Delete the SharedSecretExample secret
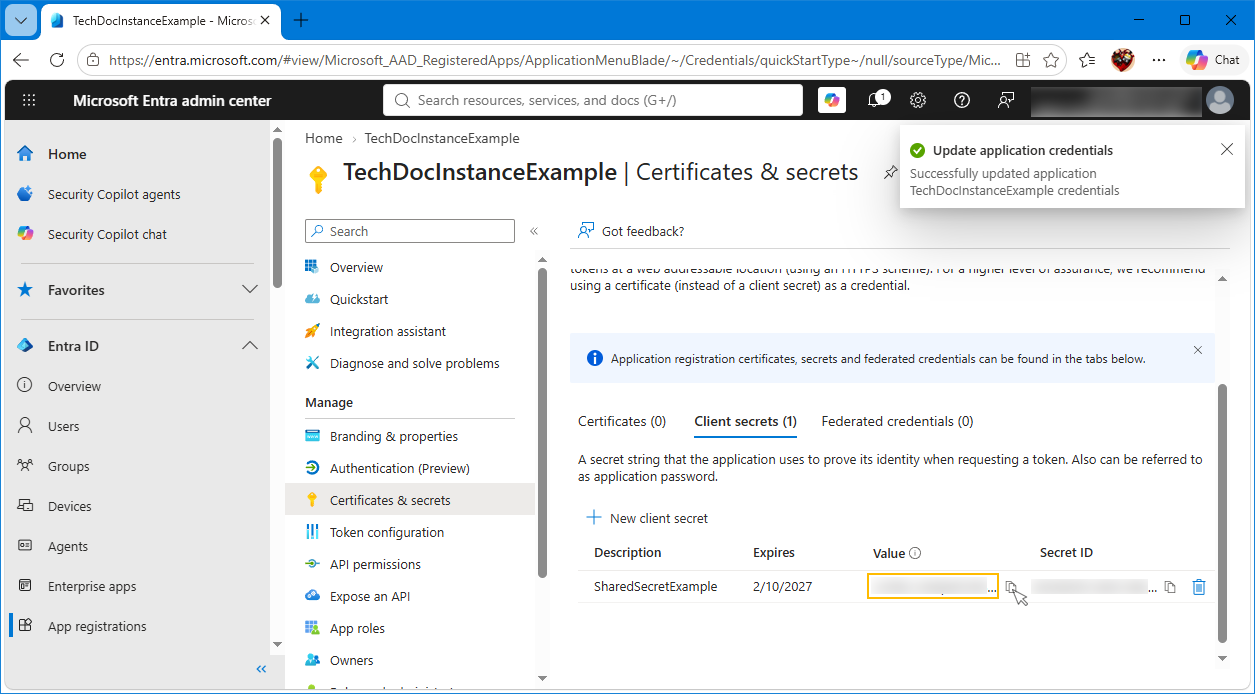This screenshot has width=1255, height=694. (x=1199, y=587)
